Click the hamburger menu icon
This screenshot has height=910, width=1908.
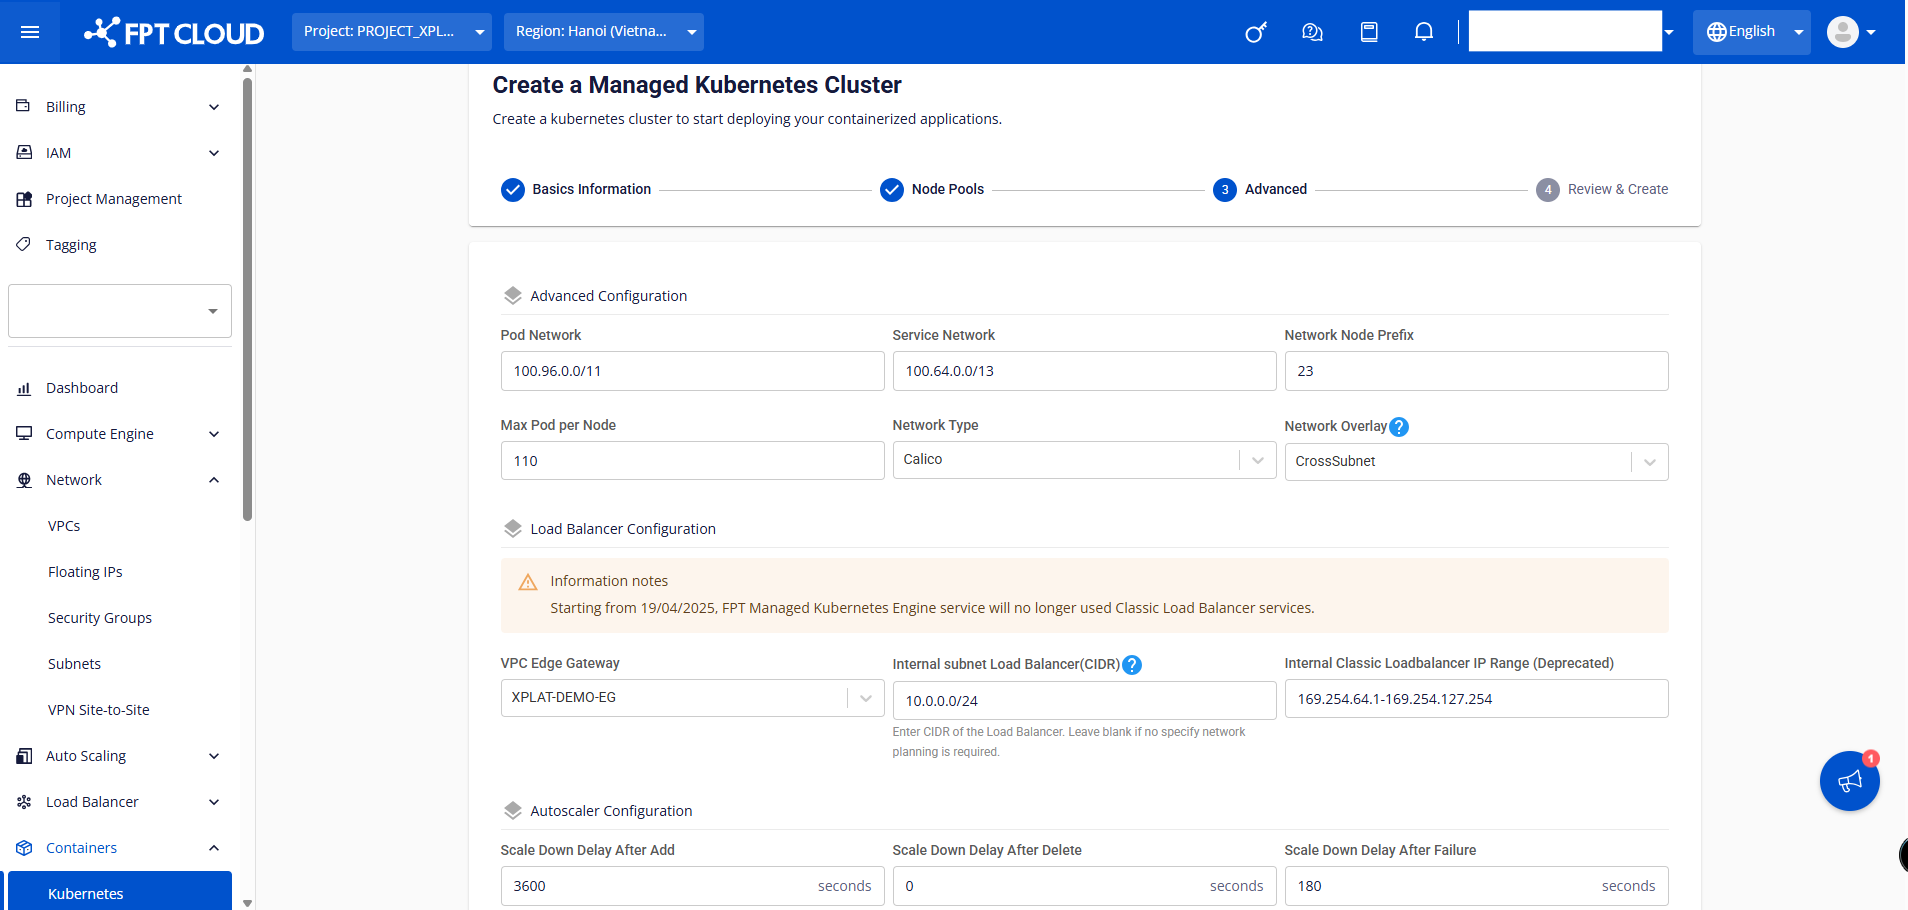pyautogui.click(x=30, y=32)
